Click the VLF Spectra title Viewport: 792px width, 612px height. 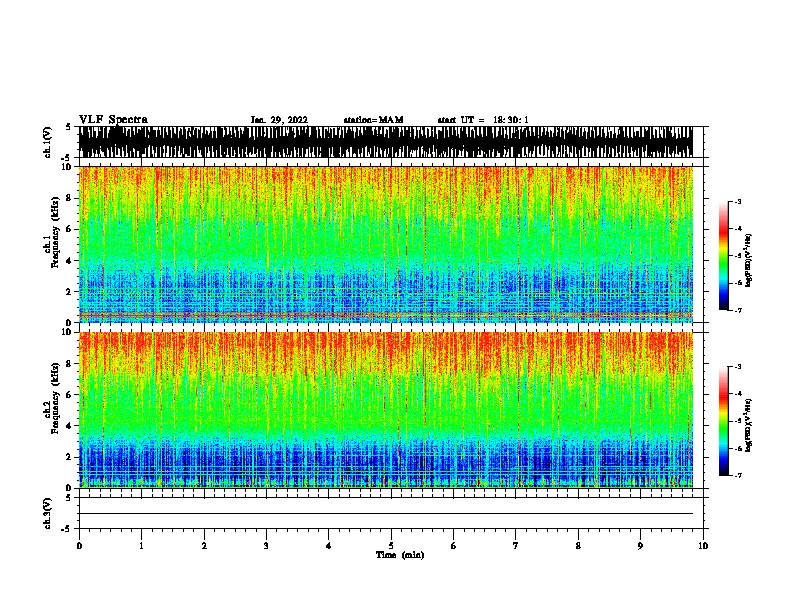(x=113, y=120)
